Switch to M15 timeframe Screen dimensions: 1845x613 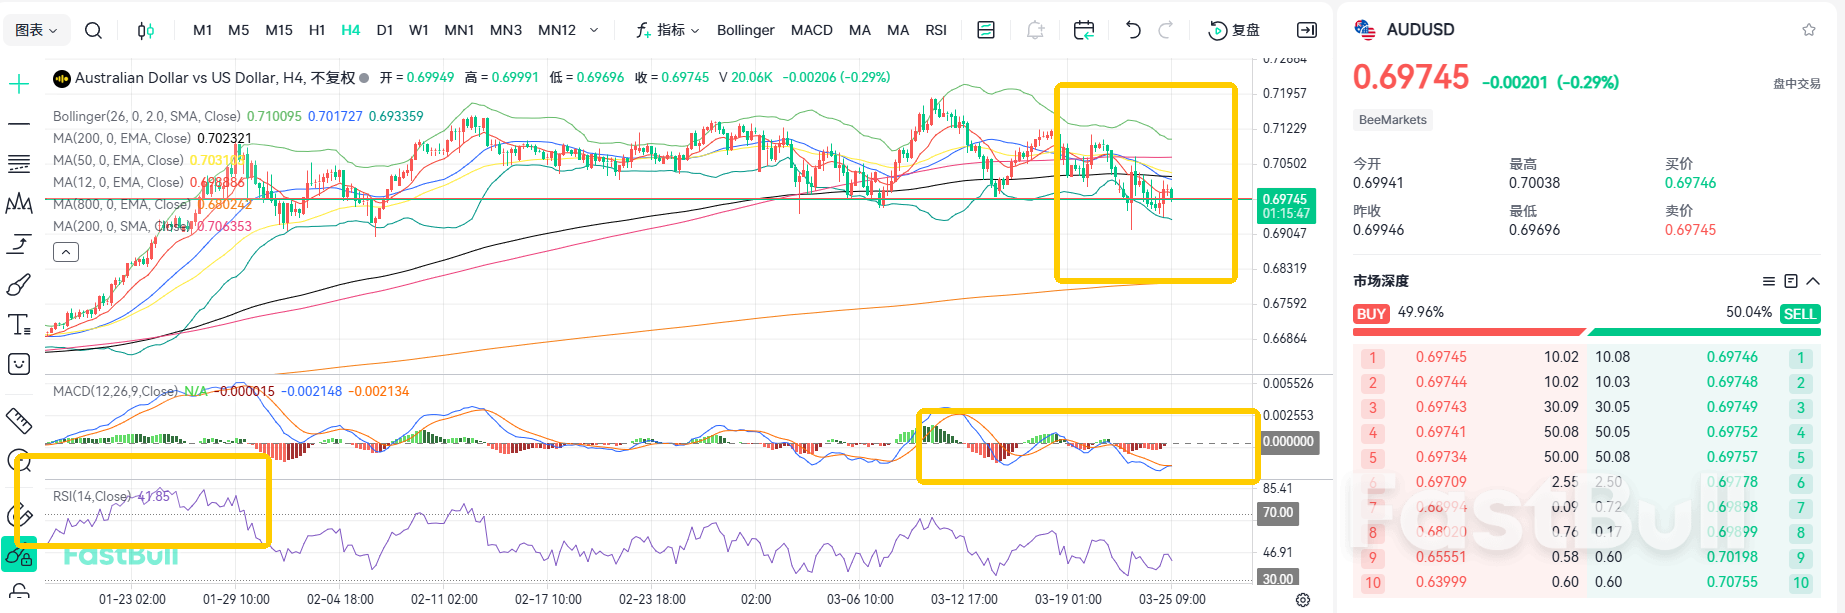(279, 30)
